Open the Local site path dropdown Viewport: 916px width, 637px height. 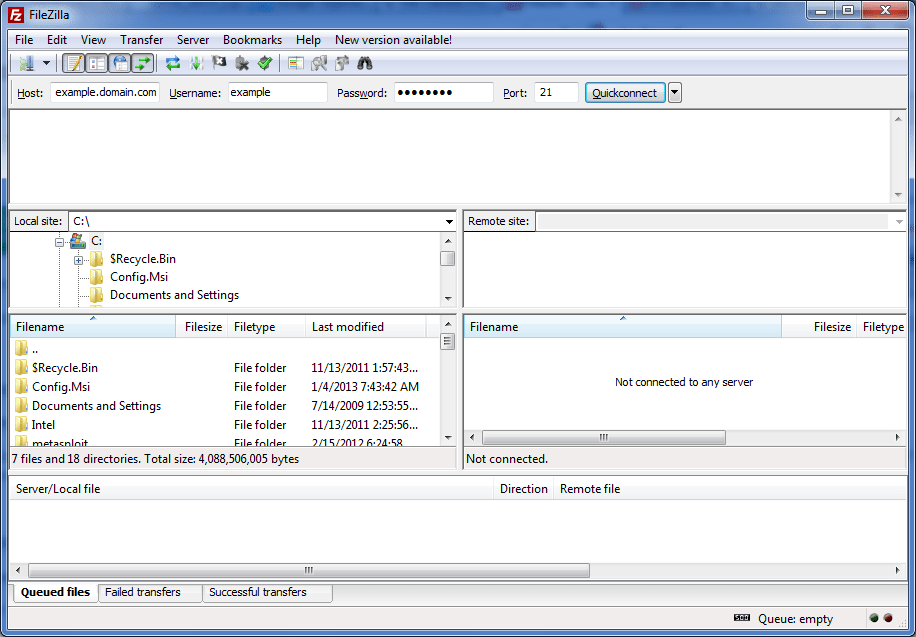pyautogui.click(x=449, y=220)
